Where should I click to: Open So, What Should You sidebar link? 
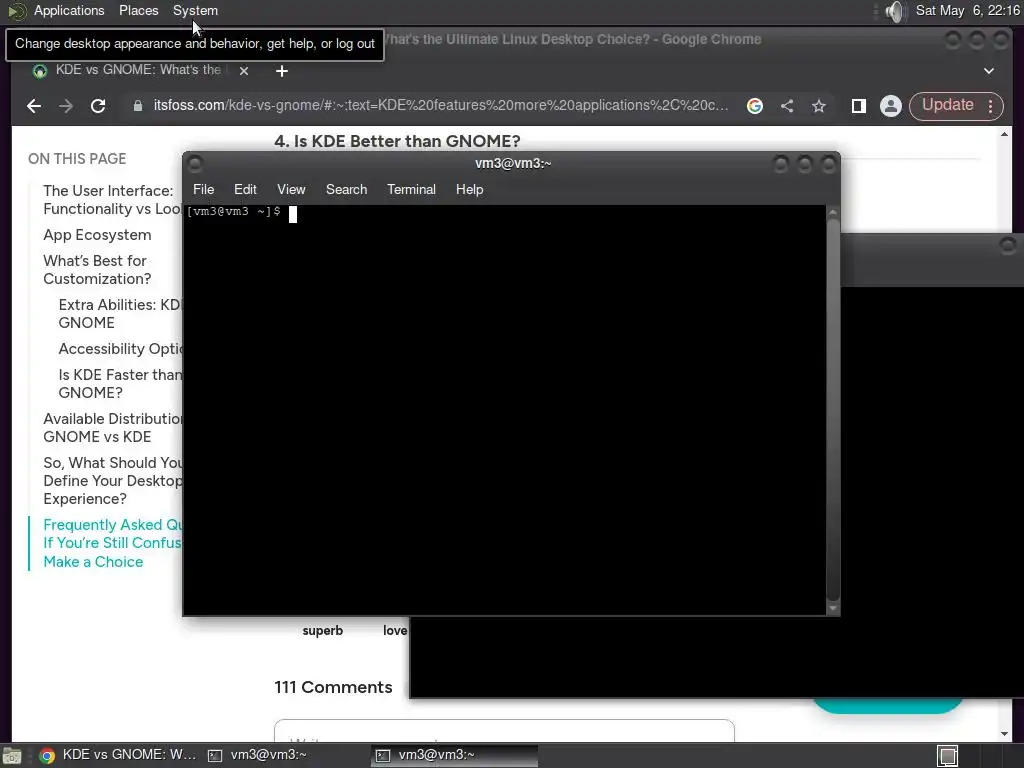point(112,481)
